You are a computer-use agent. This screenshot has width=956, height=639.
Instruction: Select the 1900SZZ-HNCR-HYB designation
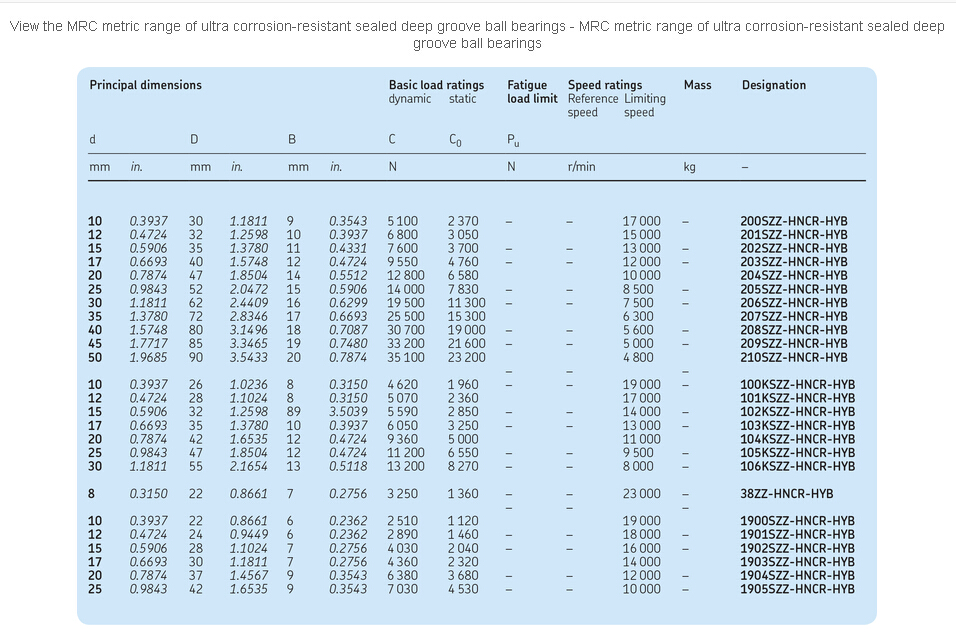(797, 521)
